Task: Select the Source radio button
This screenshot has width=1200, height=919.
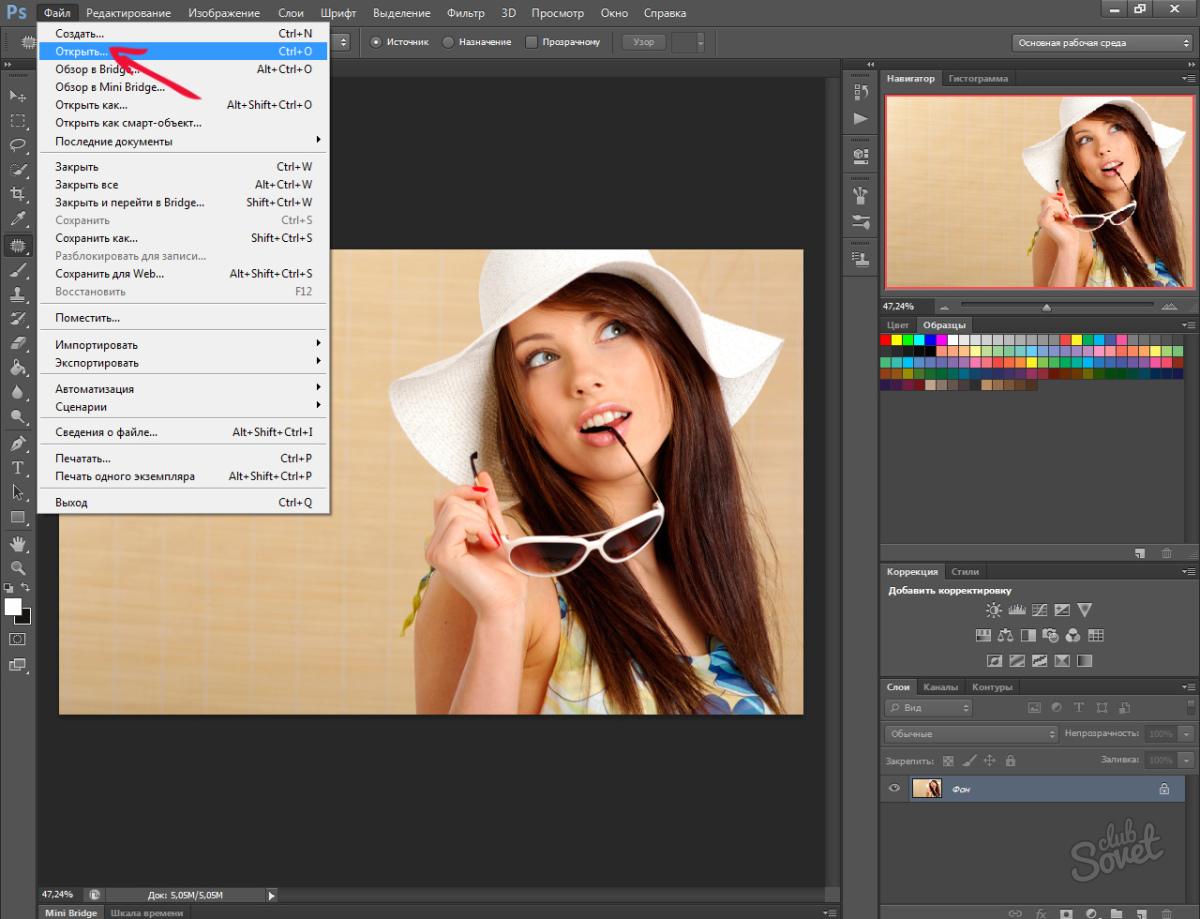Action: tap(377, 42)
